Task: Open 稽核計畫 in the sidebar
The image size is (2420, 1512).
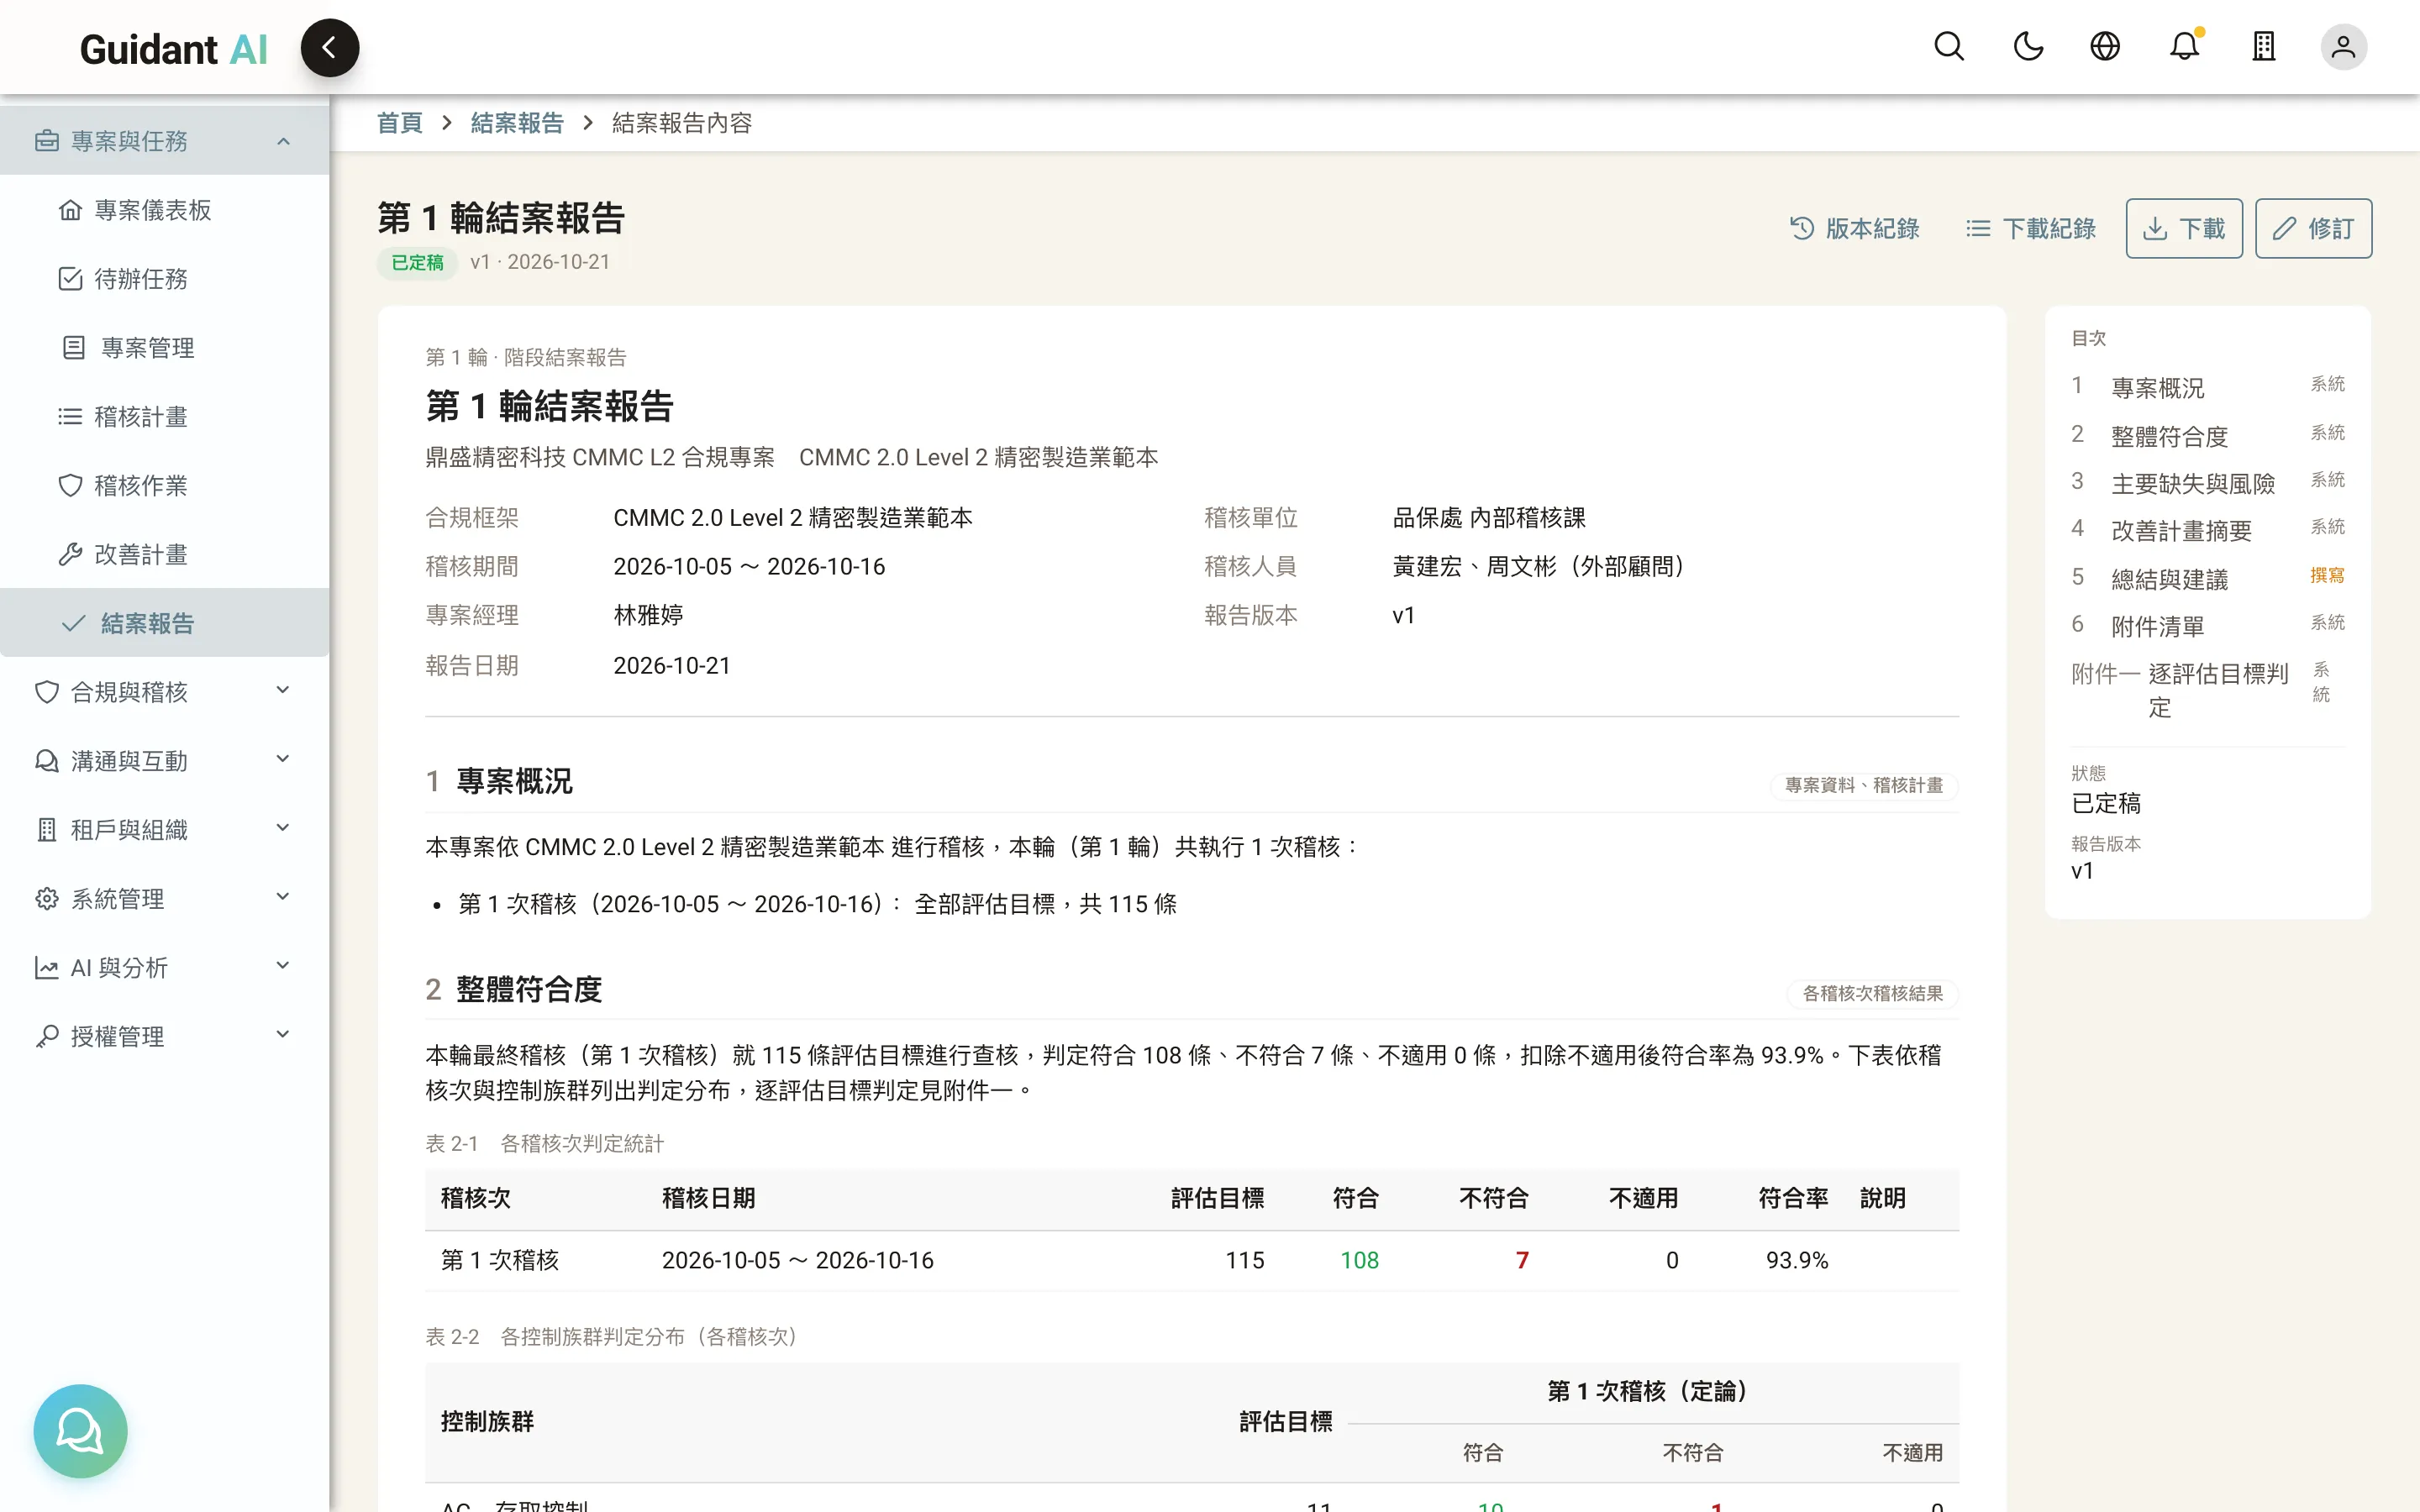Action: click(x=164, y=417)
